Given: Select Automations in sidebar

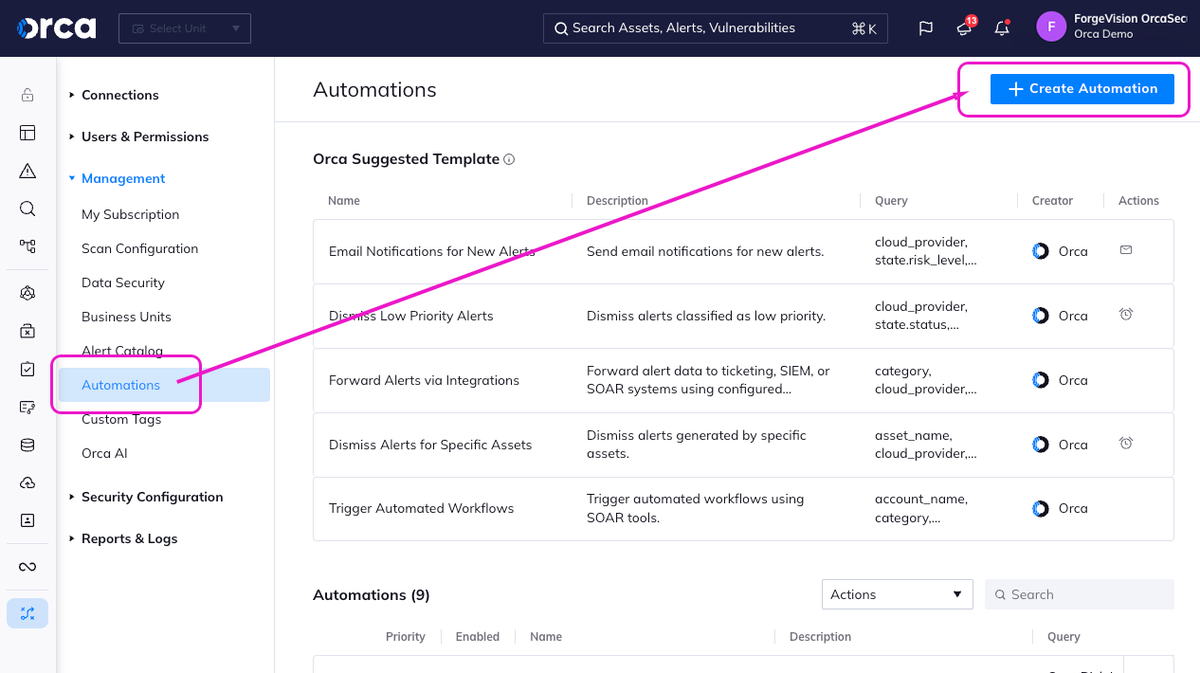Looking at the screenshot, I should coord(164,385).
